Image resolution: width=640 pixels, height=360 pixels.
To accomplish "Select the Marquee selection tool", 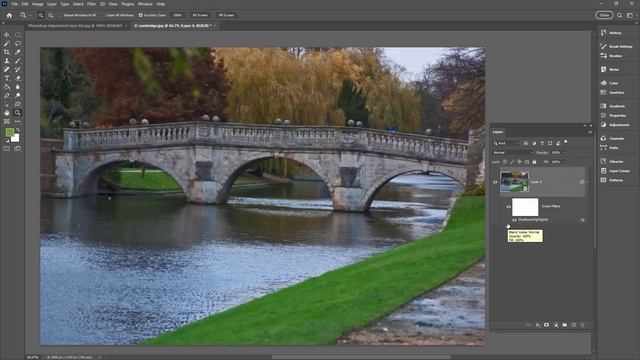I will pyautogui.click(x=18, y=35).
